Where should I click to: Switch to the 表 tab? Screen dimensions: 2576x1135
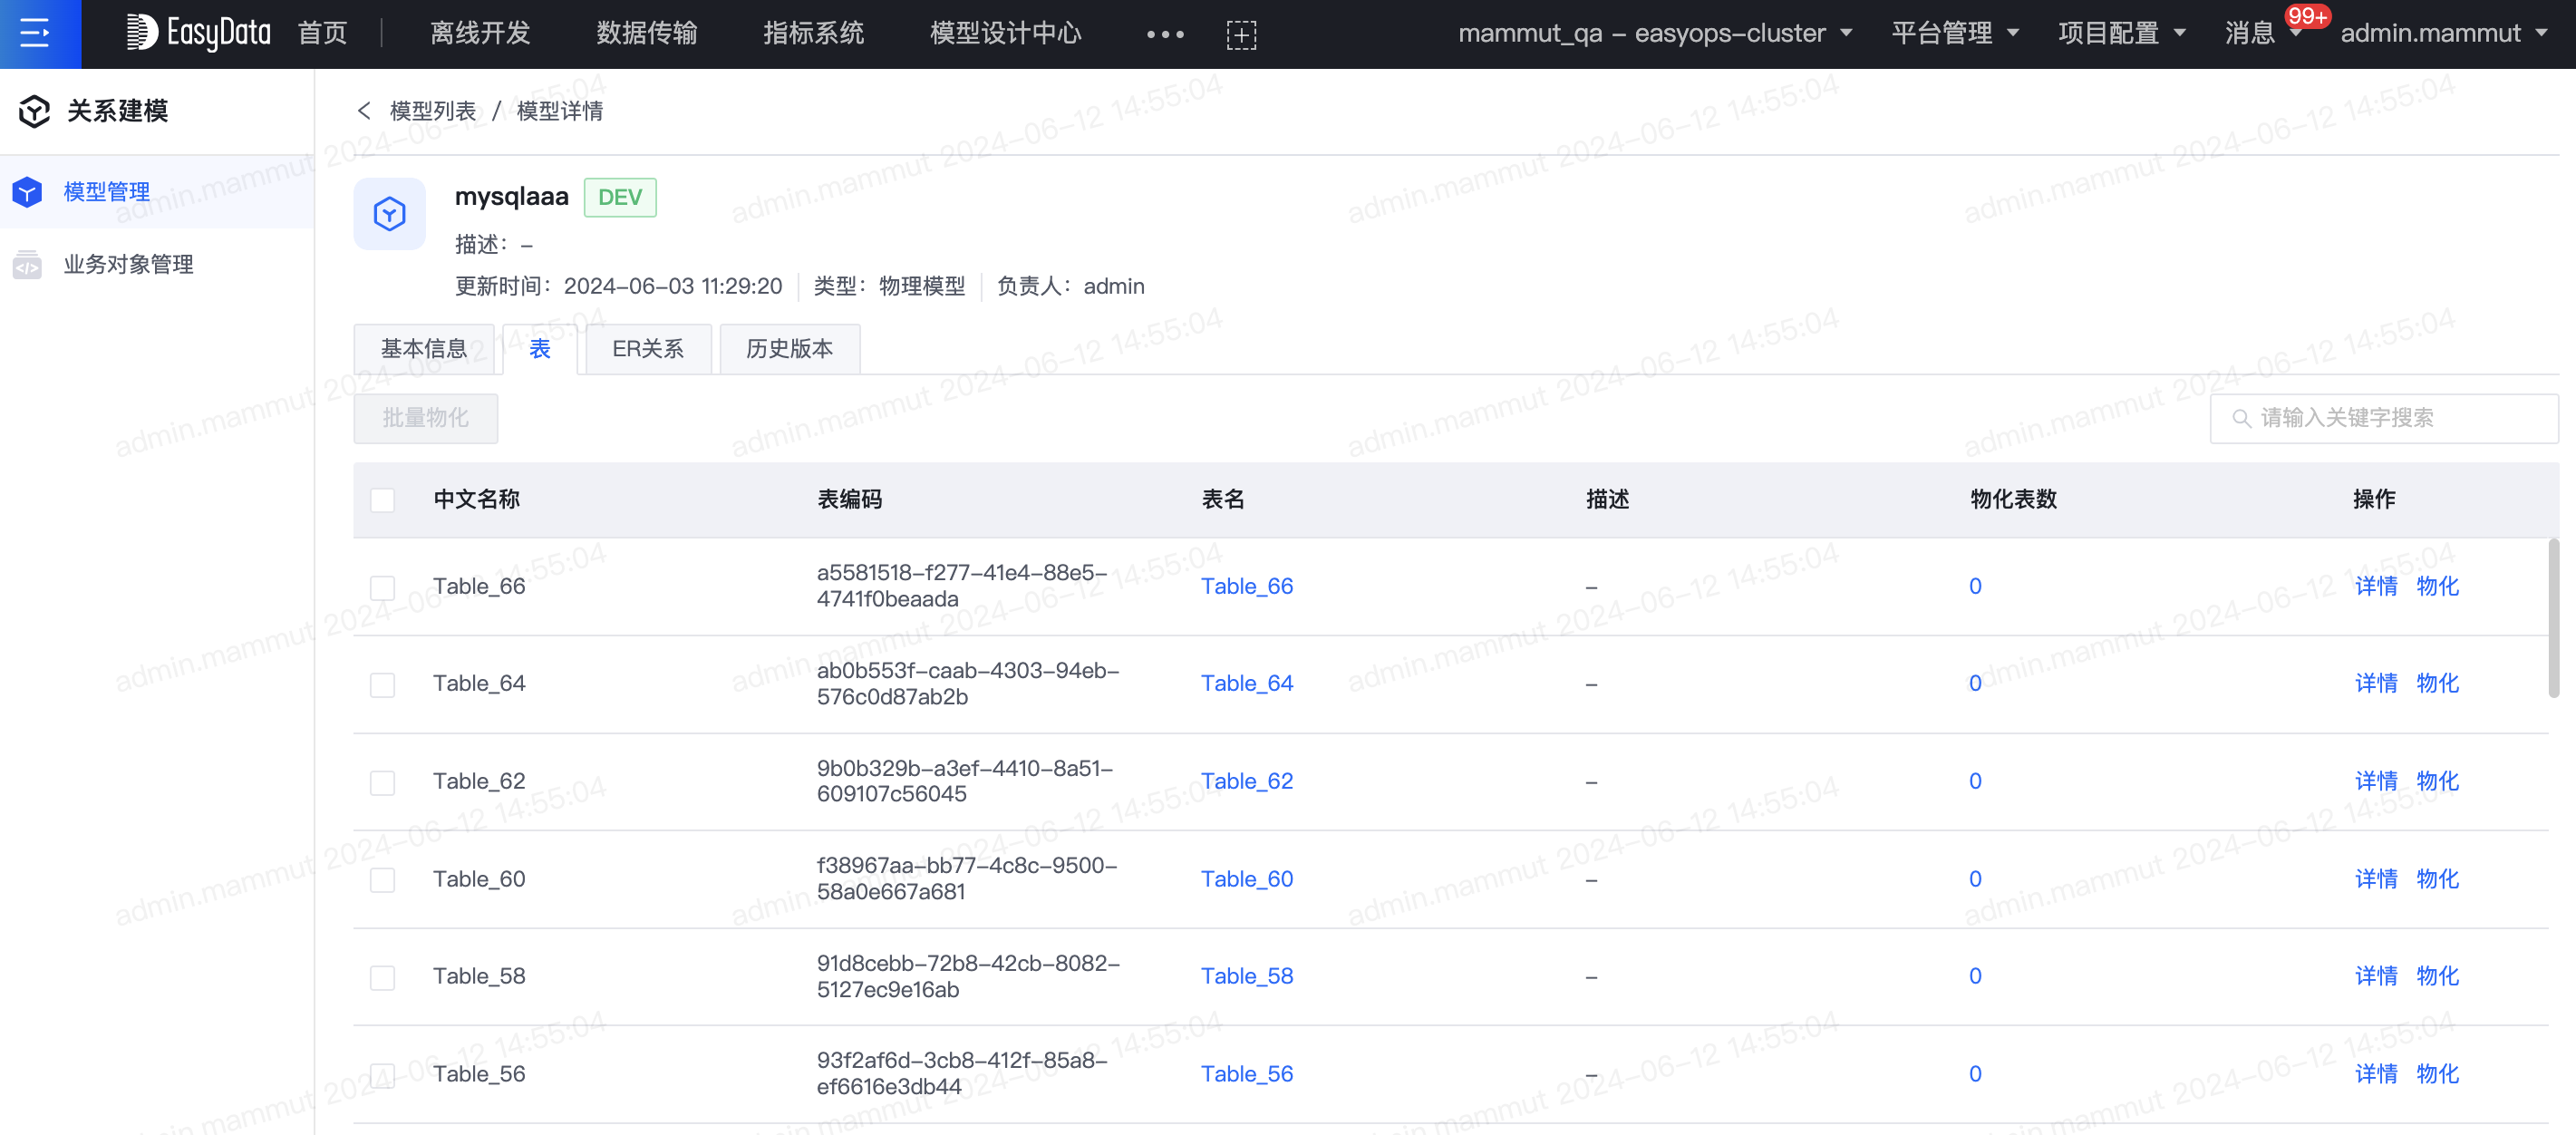tap(540, 348)
